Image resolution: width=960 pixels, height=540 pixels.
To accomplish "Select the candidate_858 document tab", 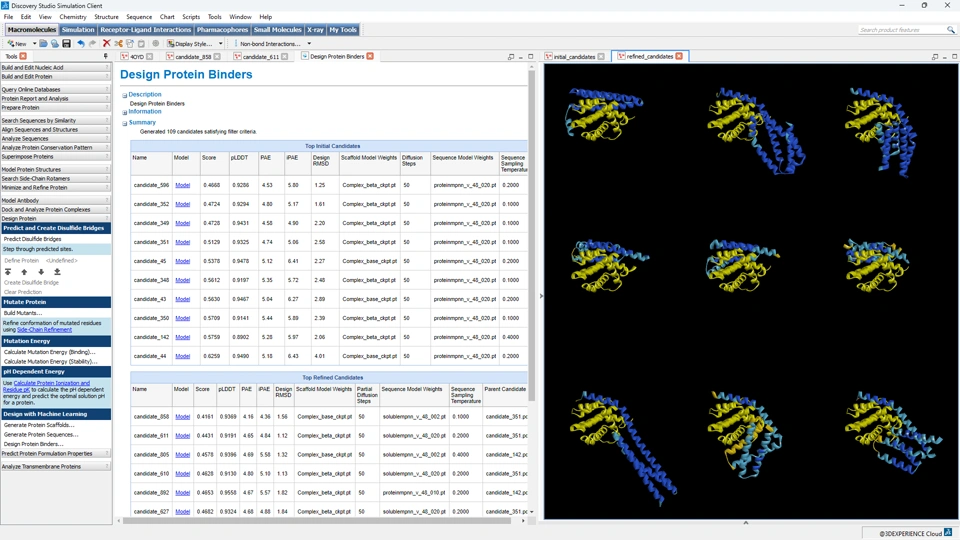I will pos(193,56).
